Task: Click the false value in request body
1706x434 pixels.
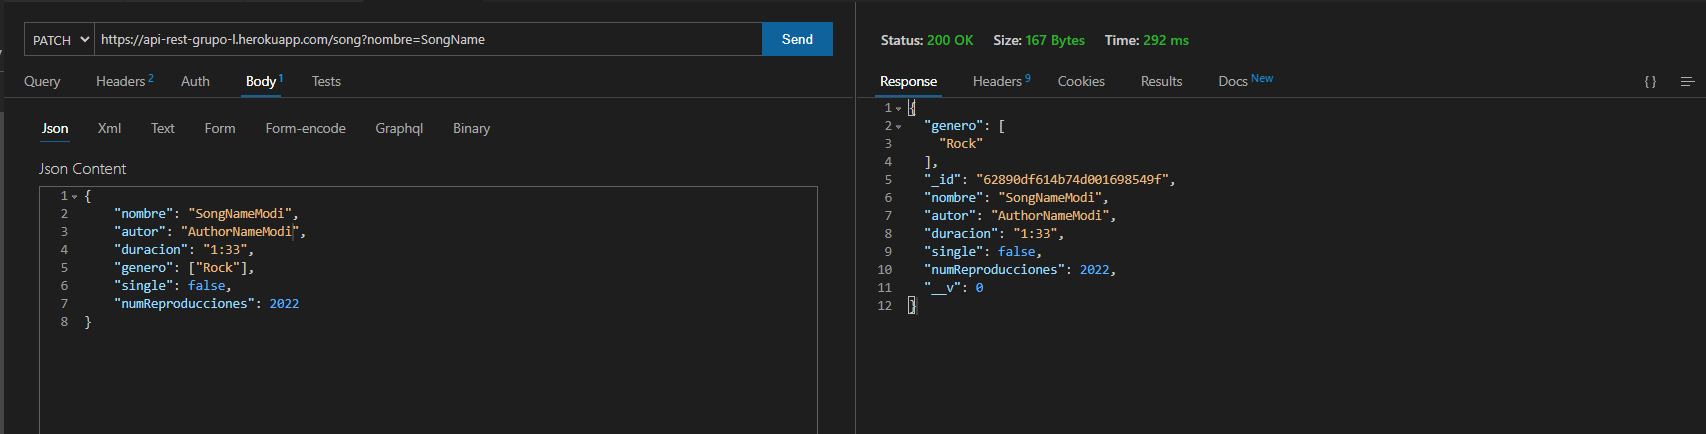Action: coord(206,286)
